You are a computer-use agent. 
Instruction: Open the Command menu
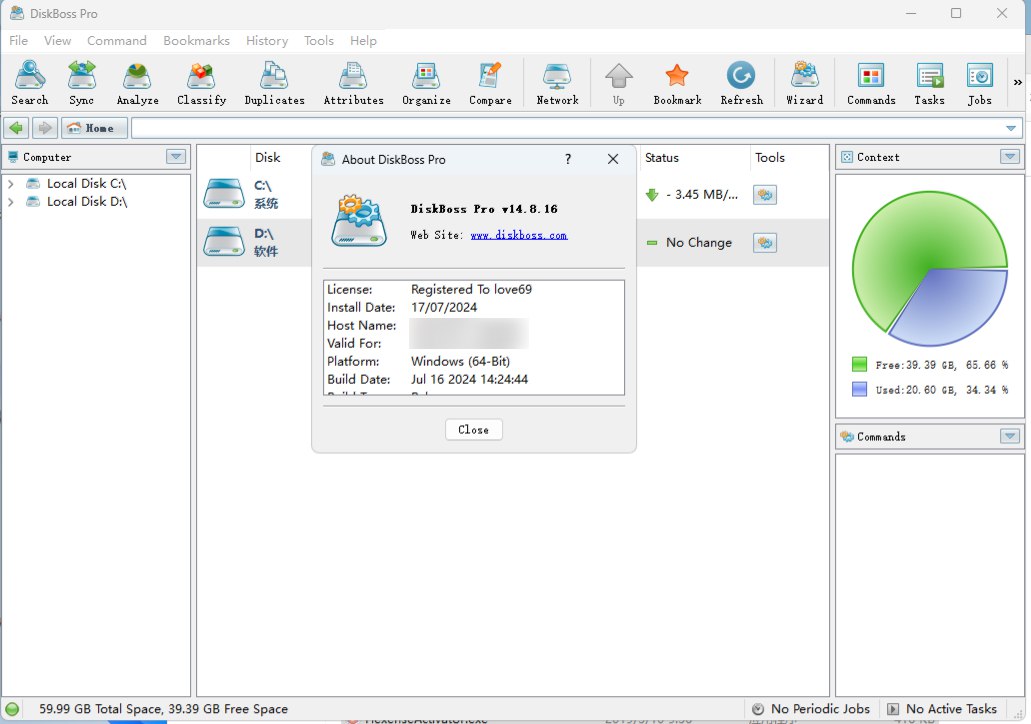click(116, 41)
